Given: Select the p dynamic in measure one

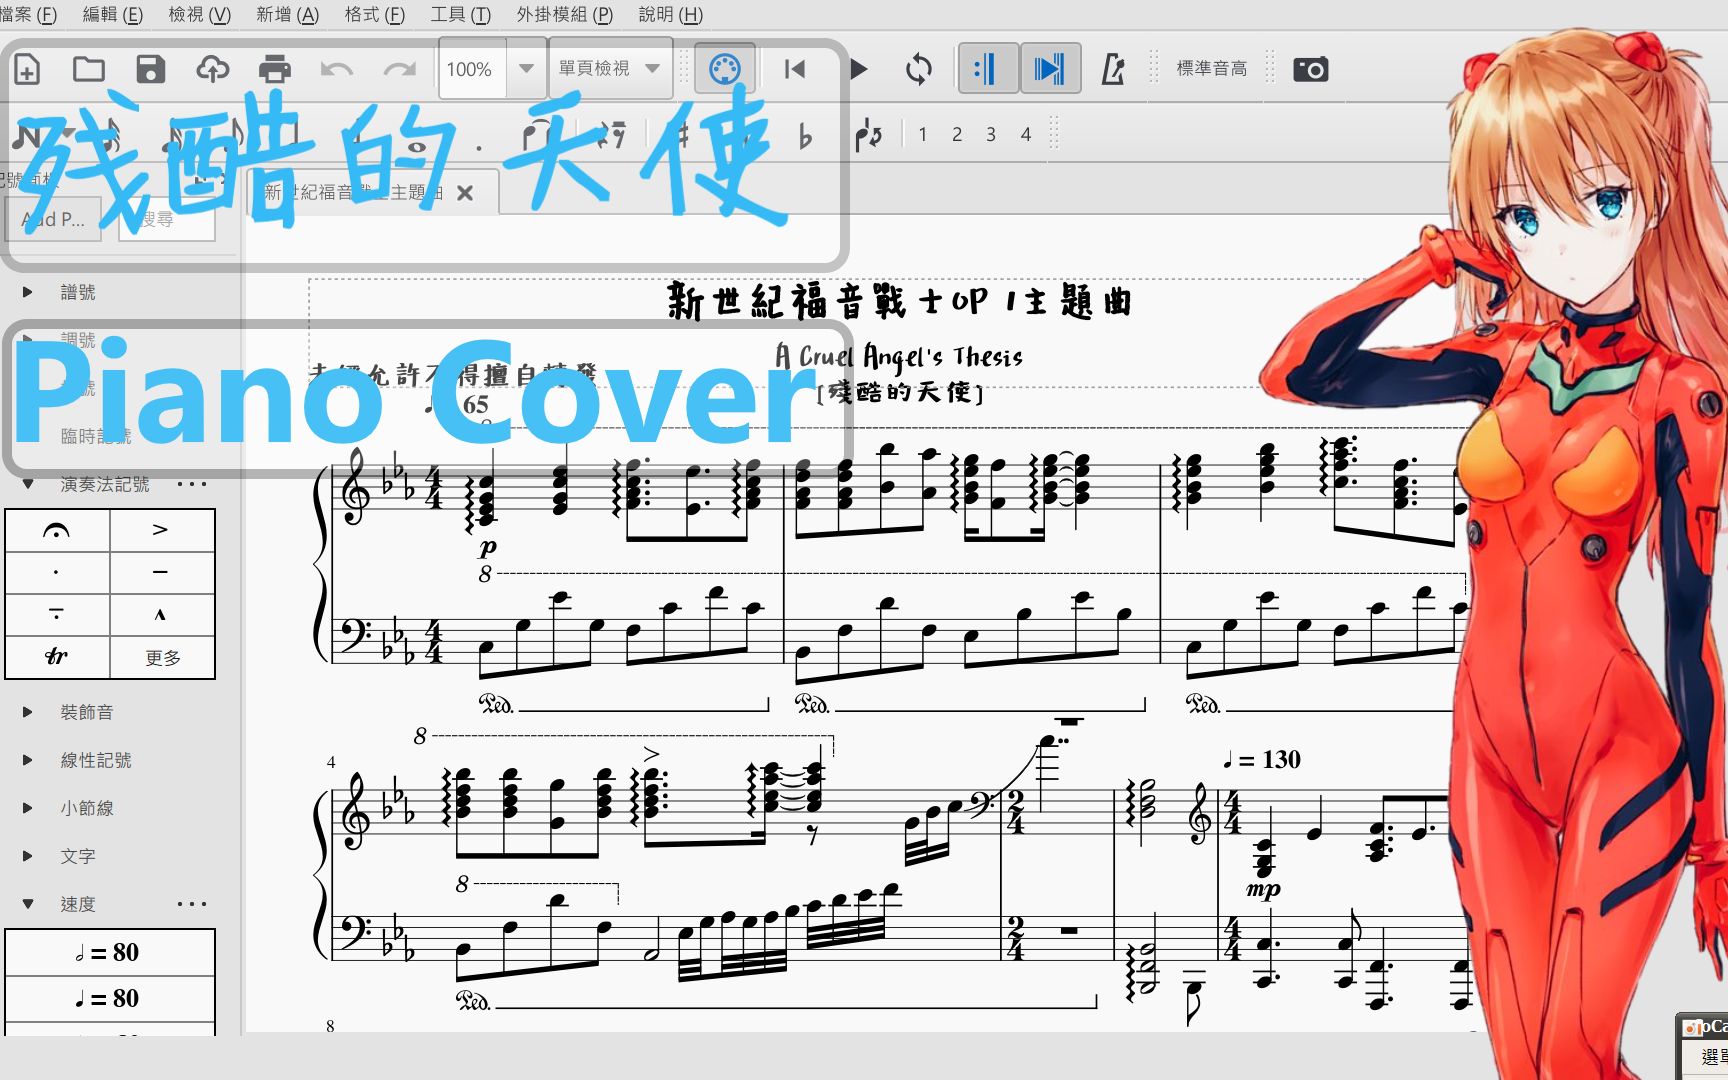Looking at the screenshot, I should click(x=488, y=548).
